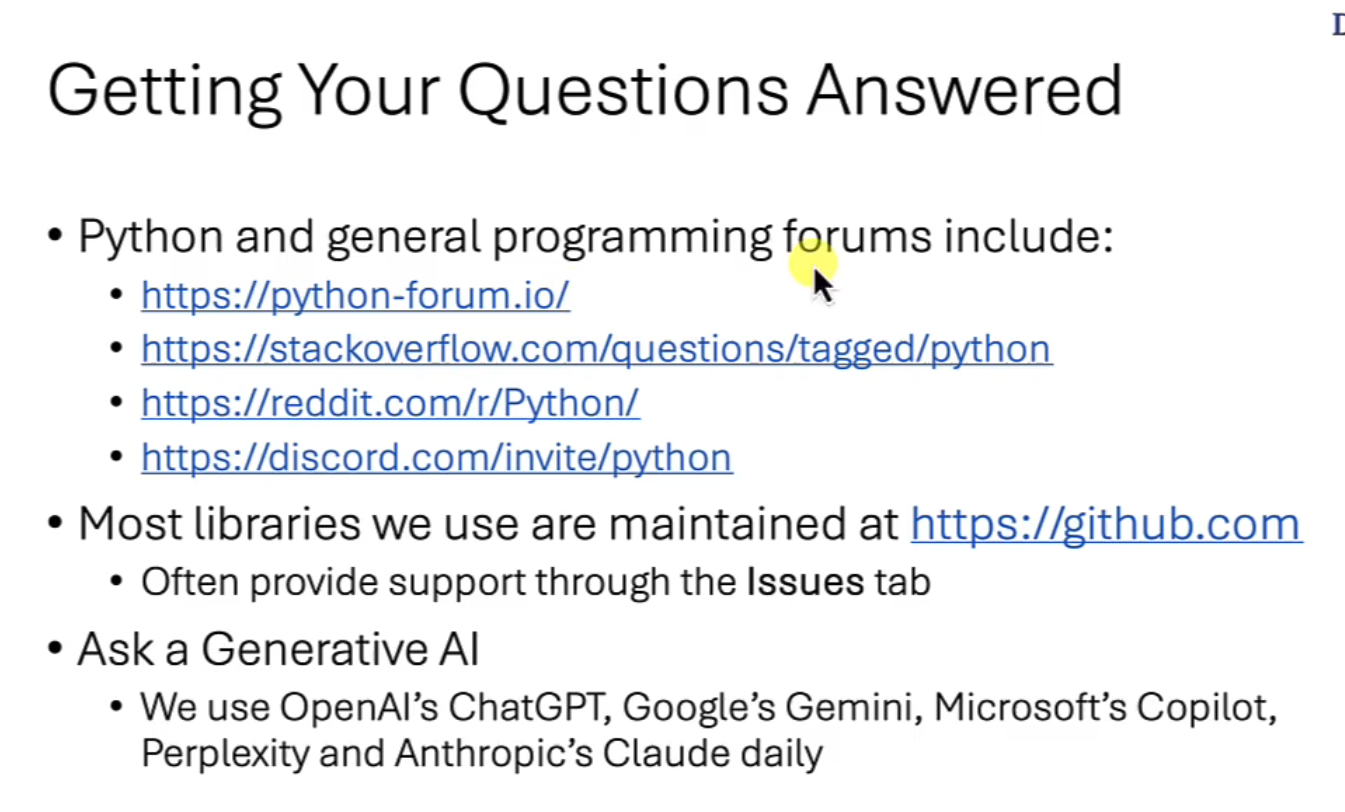The image size is (1345, 812).
Task: Visit the github.com link
Action: [x=1105, y=524]
